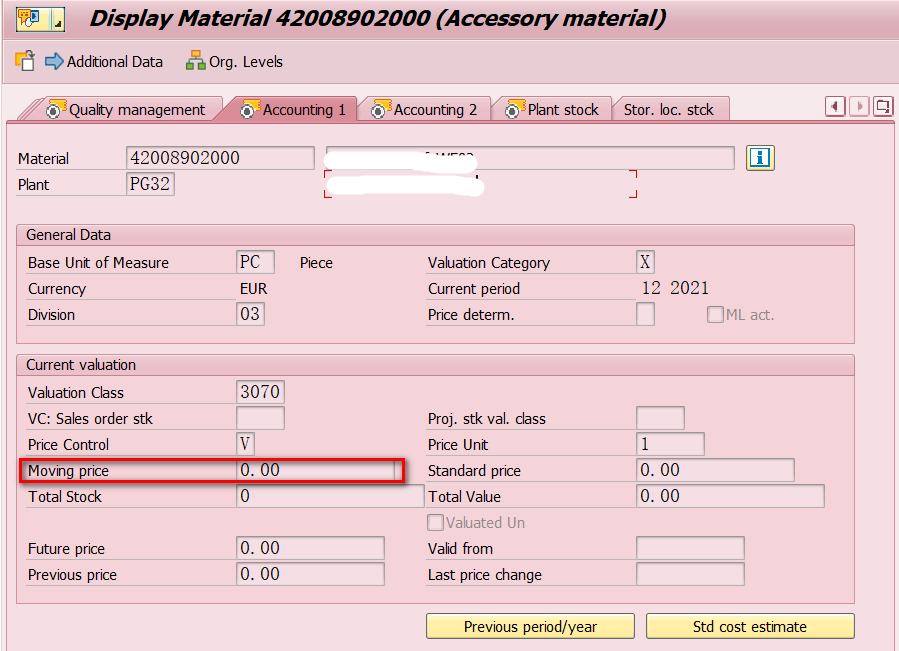Image resolution: width=899 pixels, height=651 pixels.
Task: Click the Standard price field
Action: [x=715, y=470]
